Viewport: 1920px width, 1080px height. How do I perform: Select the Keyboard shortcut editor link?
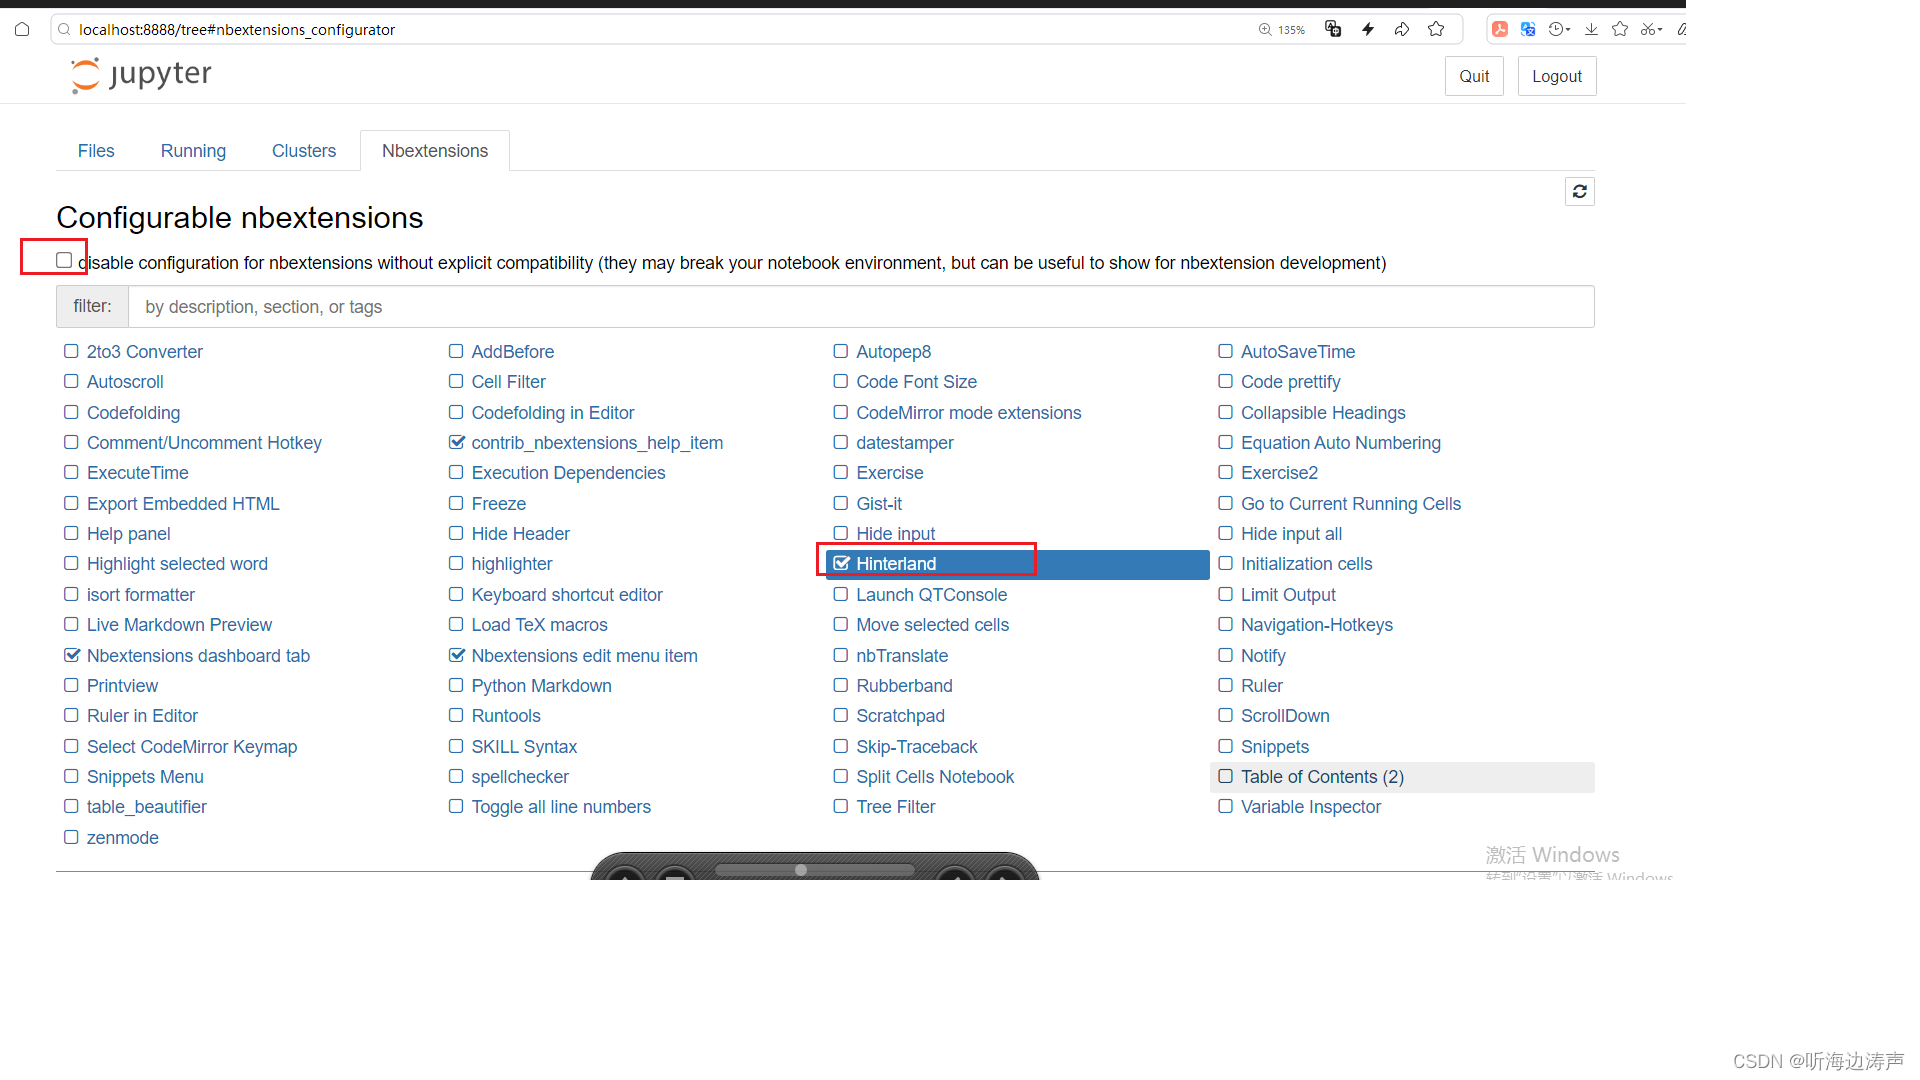[567, 595]
